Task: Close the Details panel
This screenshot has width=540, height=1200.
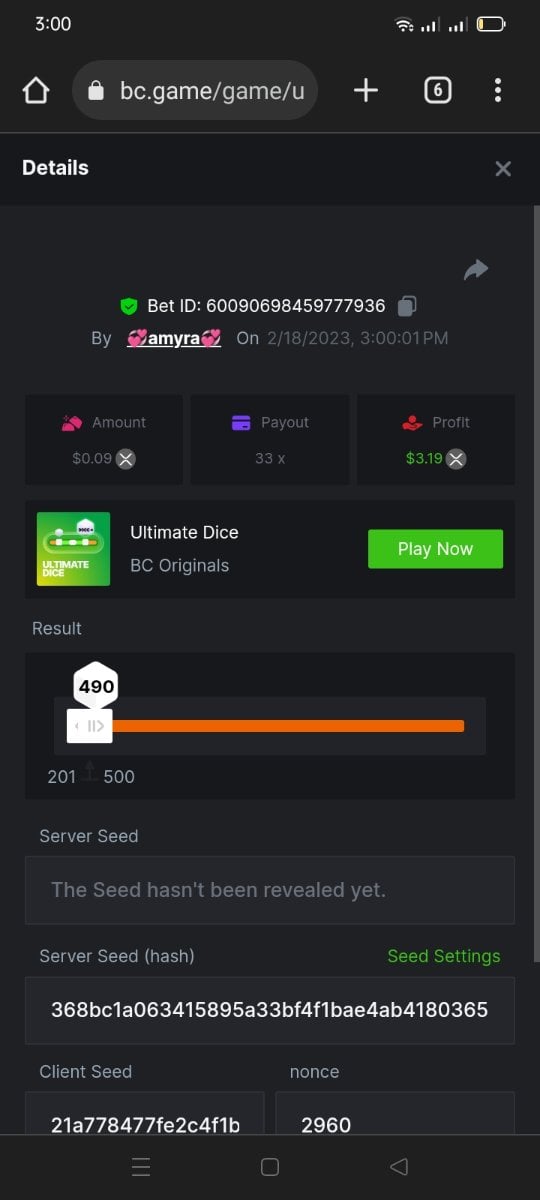Action: click(503, 169)
